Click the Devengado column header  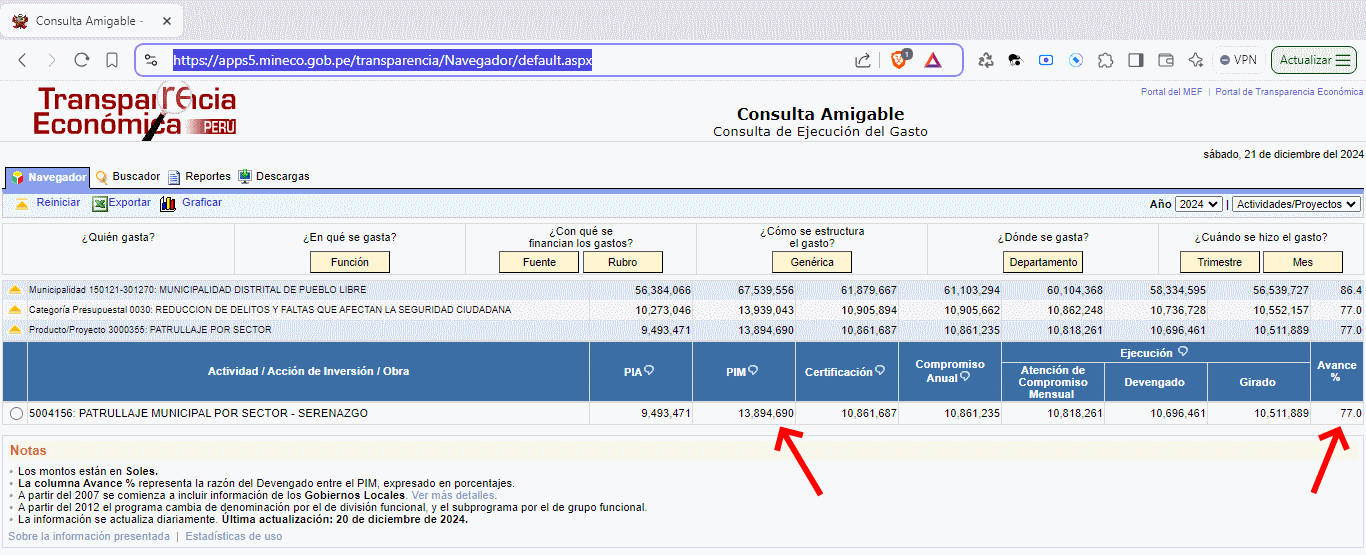pos(1155,382)
